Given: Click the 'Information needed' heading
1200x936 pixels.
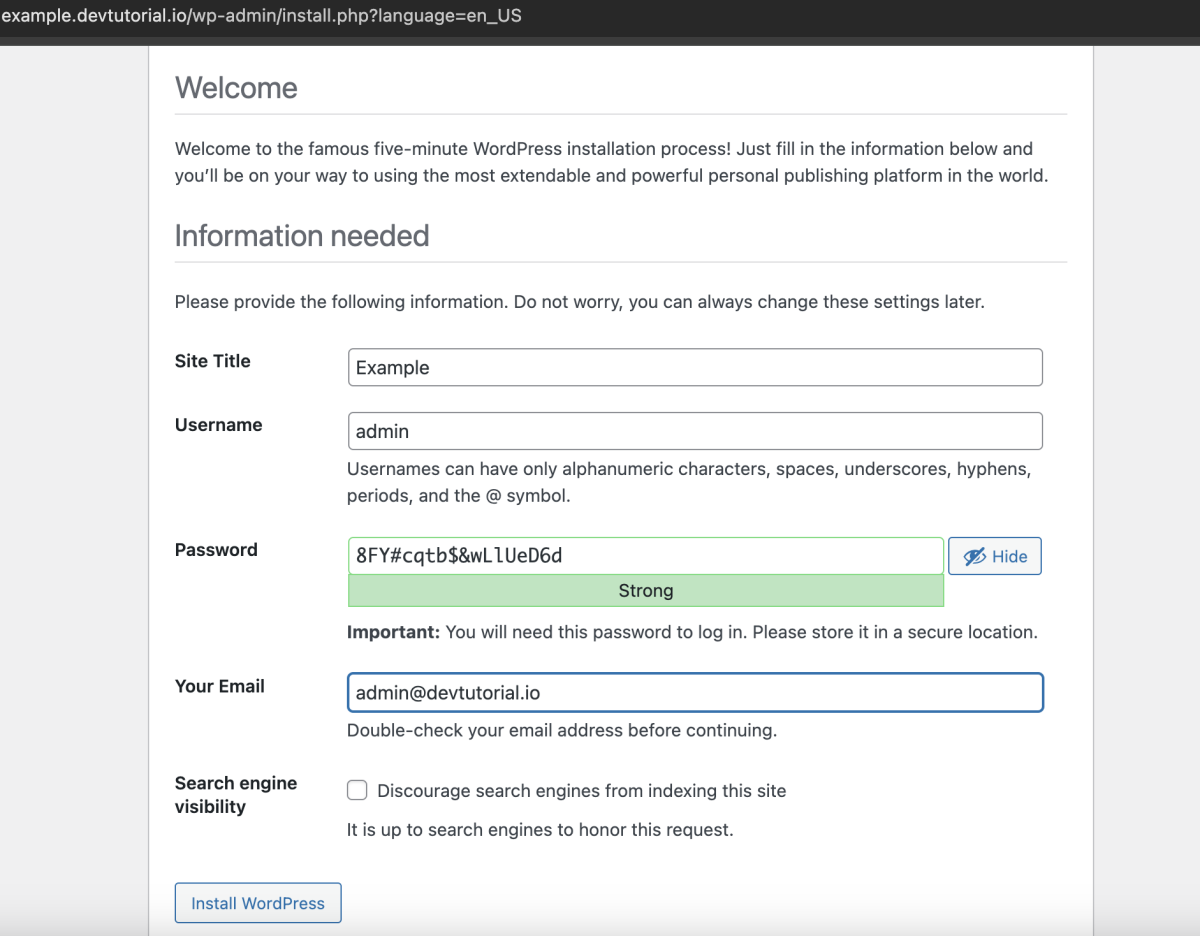Looking at the screenshot, I should pyautogui.click(x=302, y=236).
